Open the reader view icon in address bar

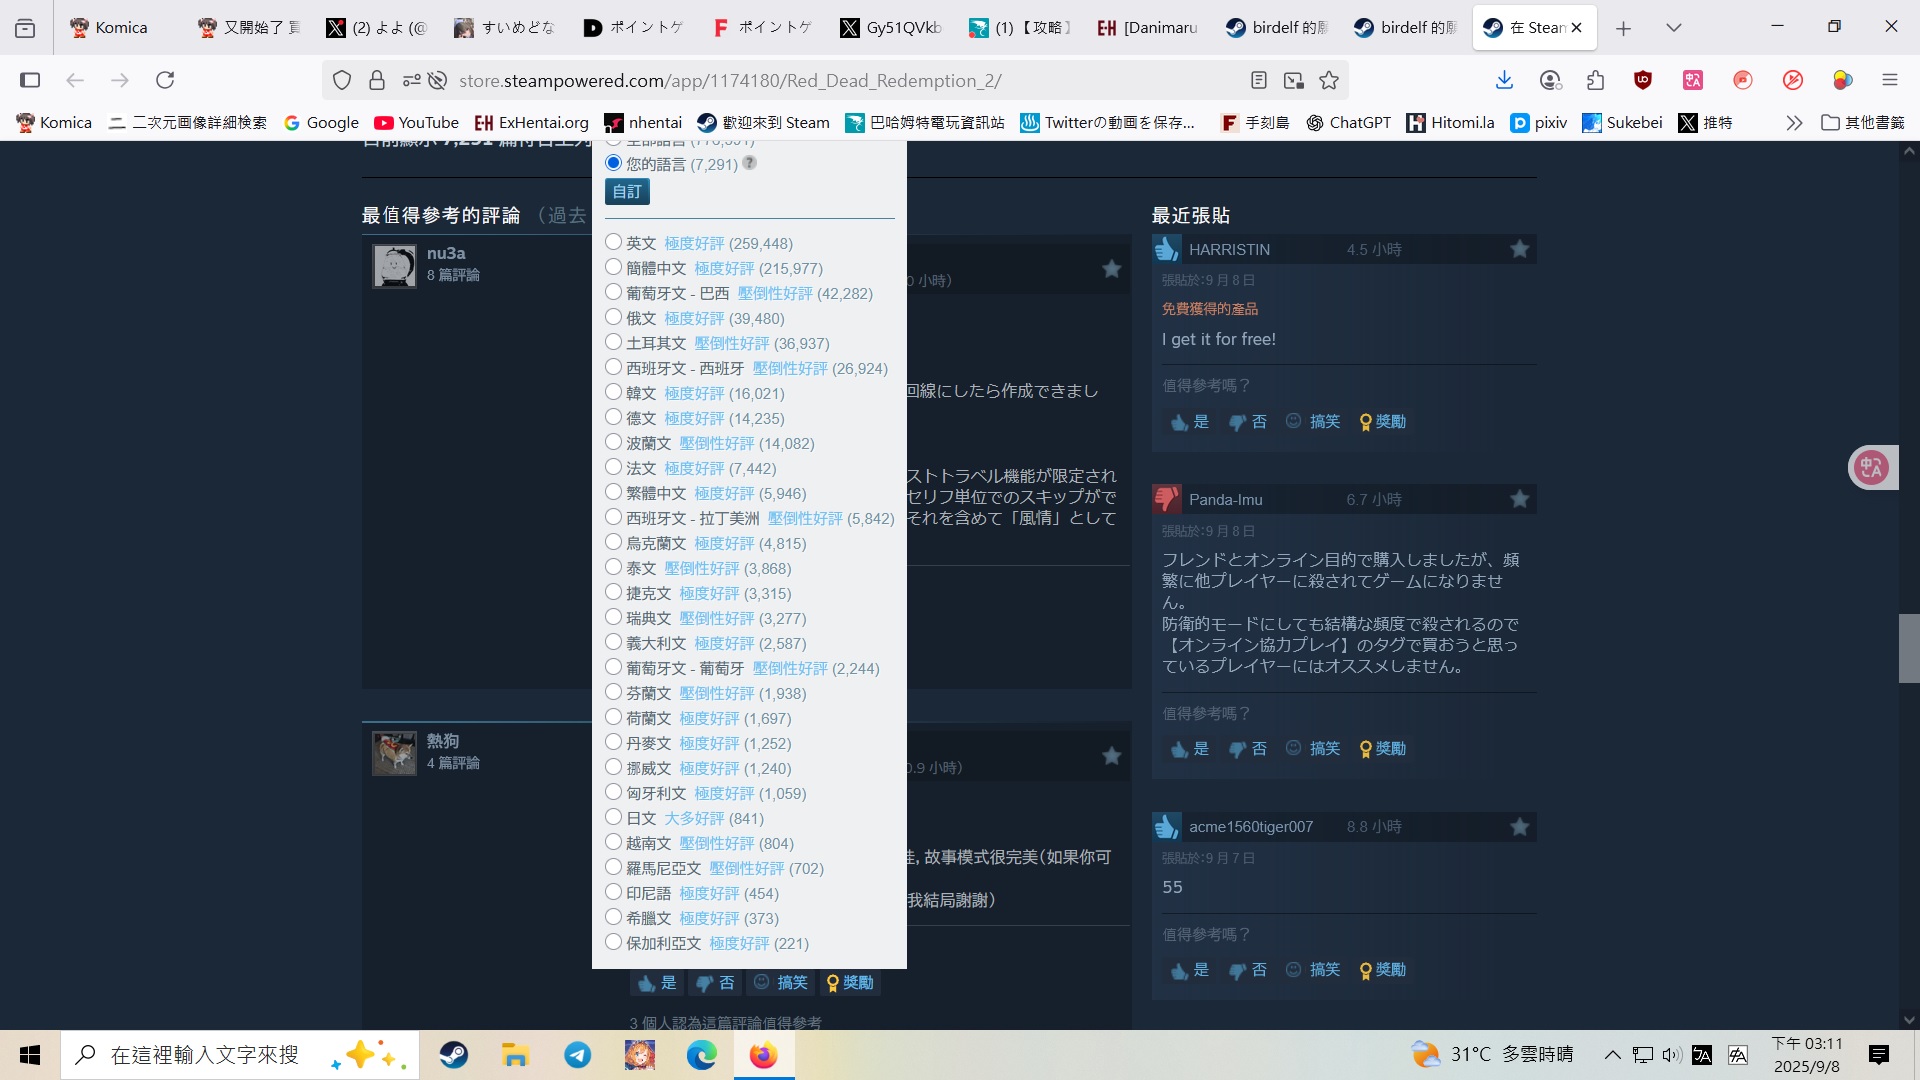1259,80
